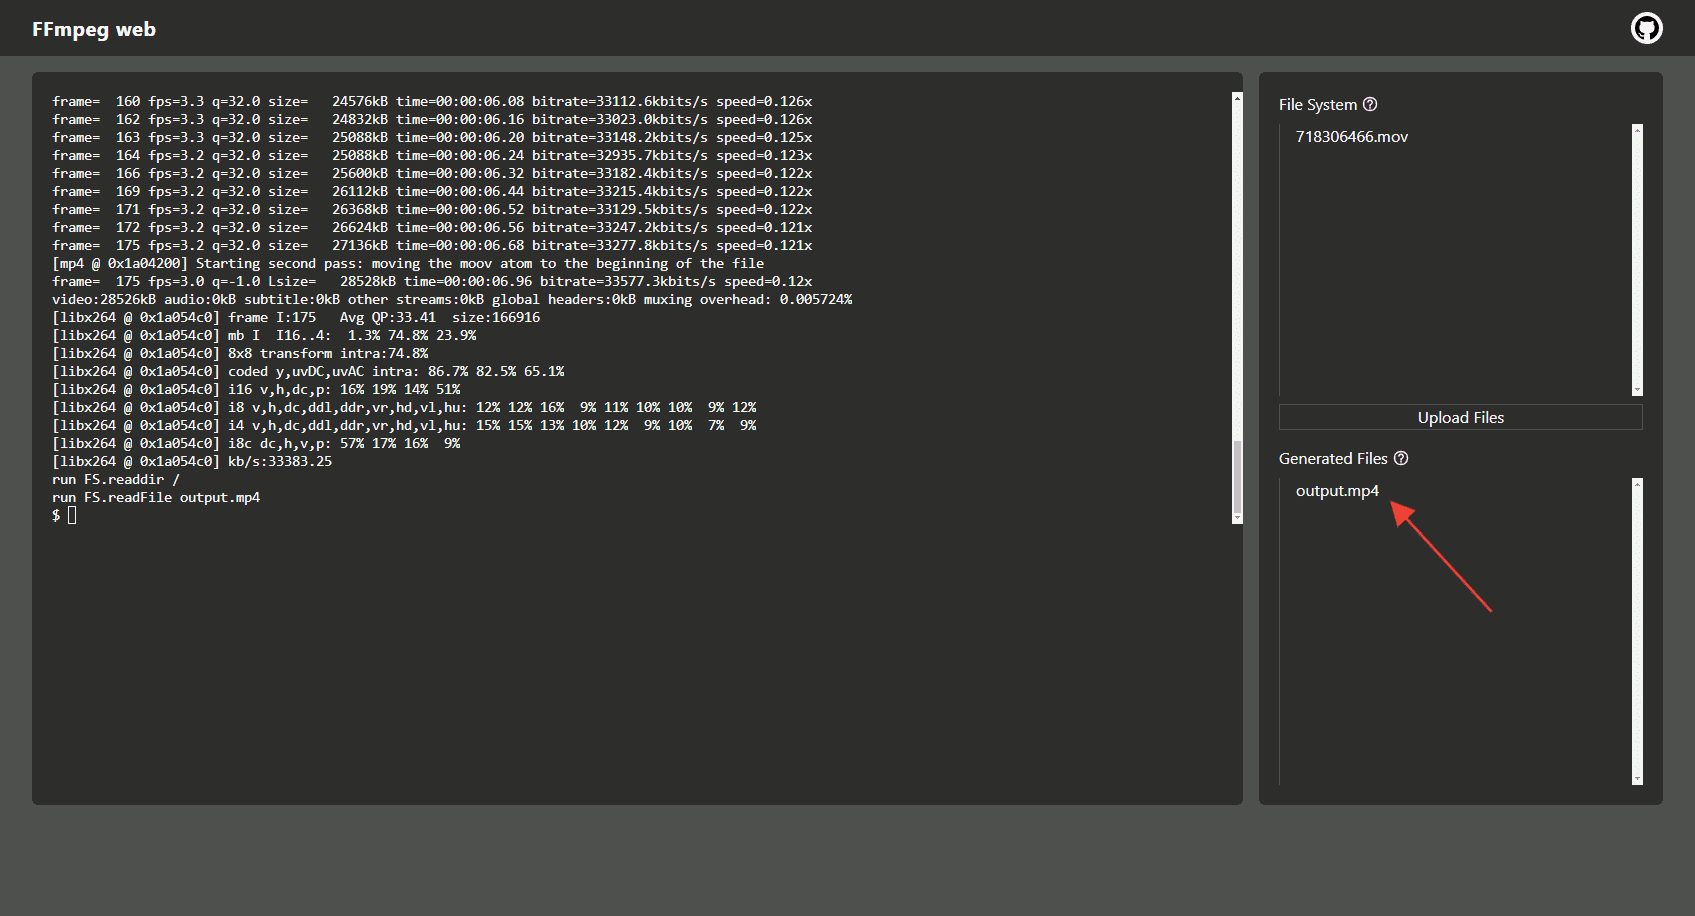Click the 'frame= 160' progress line
This screenshot has height=916, width=1695.
[x=432, y=101]
